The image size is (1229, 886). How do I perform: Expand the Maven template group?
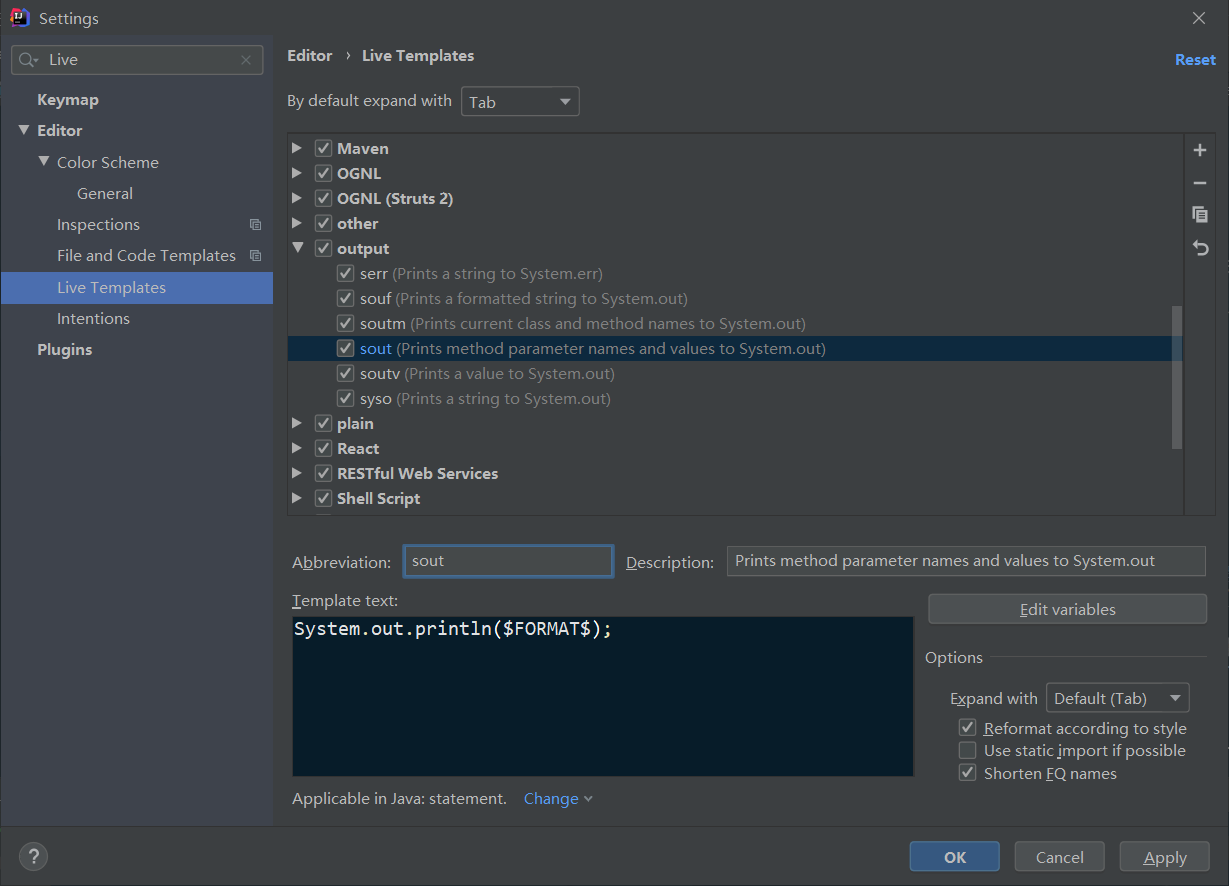[x=297, y=148]
